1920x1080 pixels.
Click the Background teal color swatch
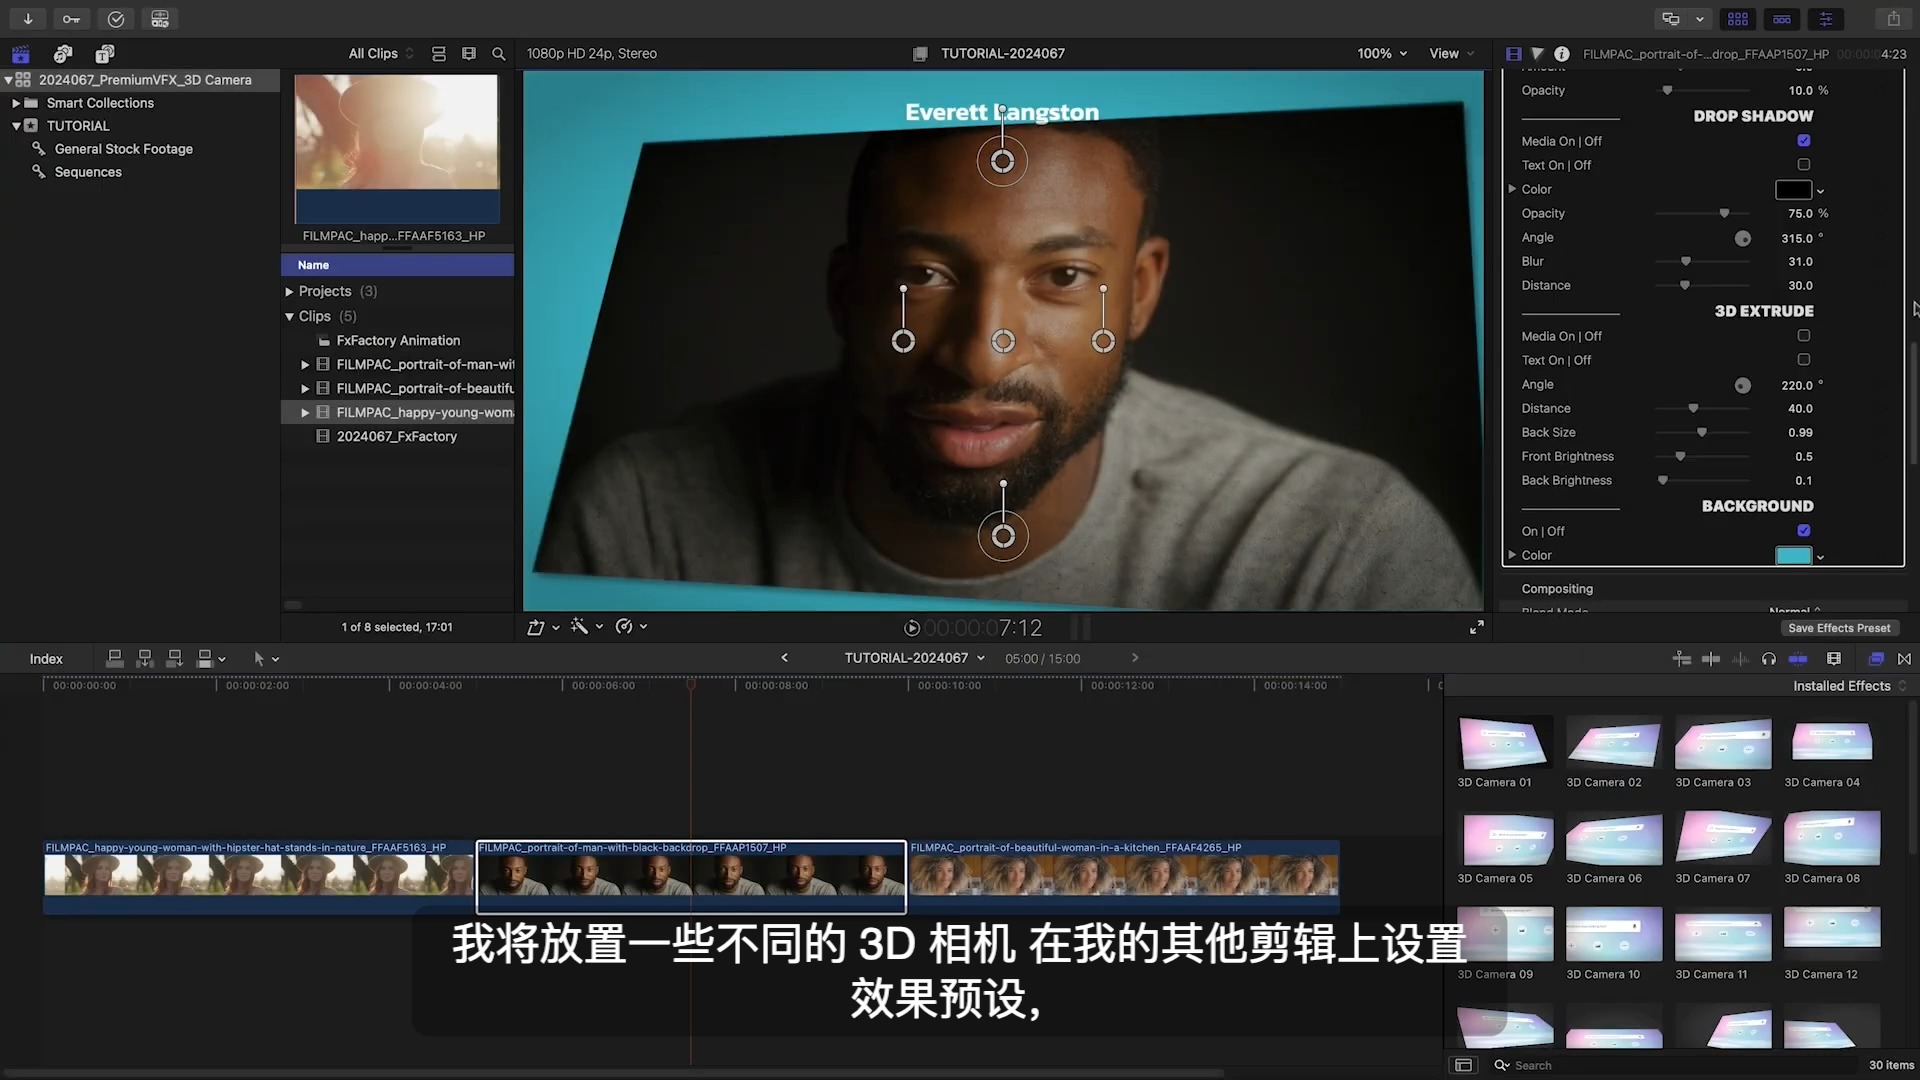click(x=1792, y=556)
